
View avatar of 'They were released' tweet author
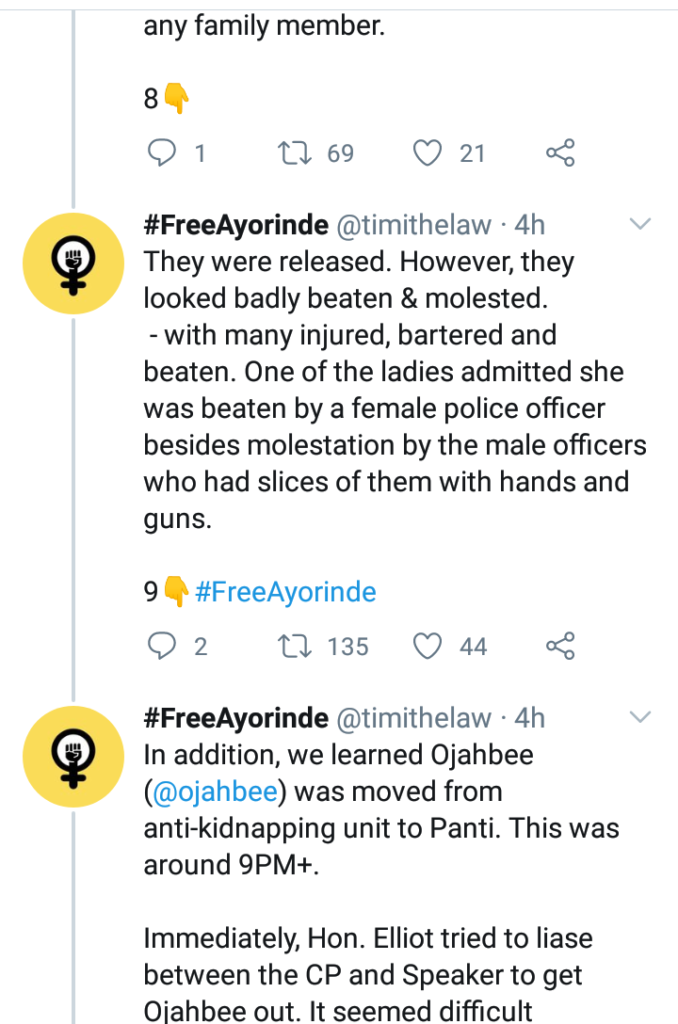point(72,260)
